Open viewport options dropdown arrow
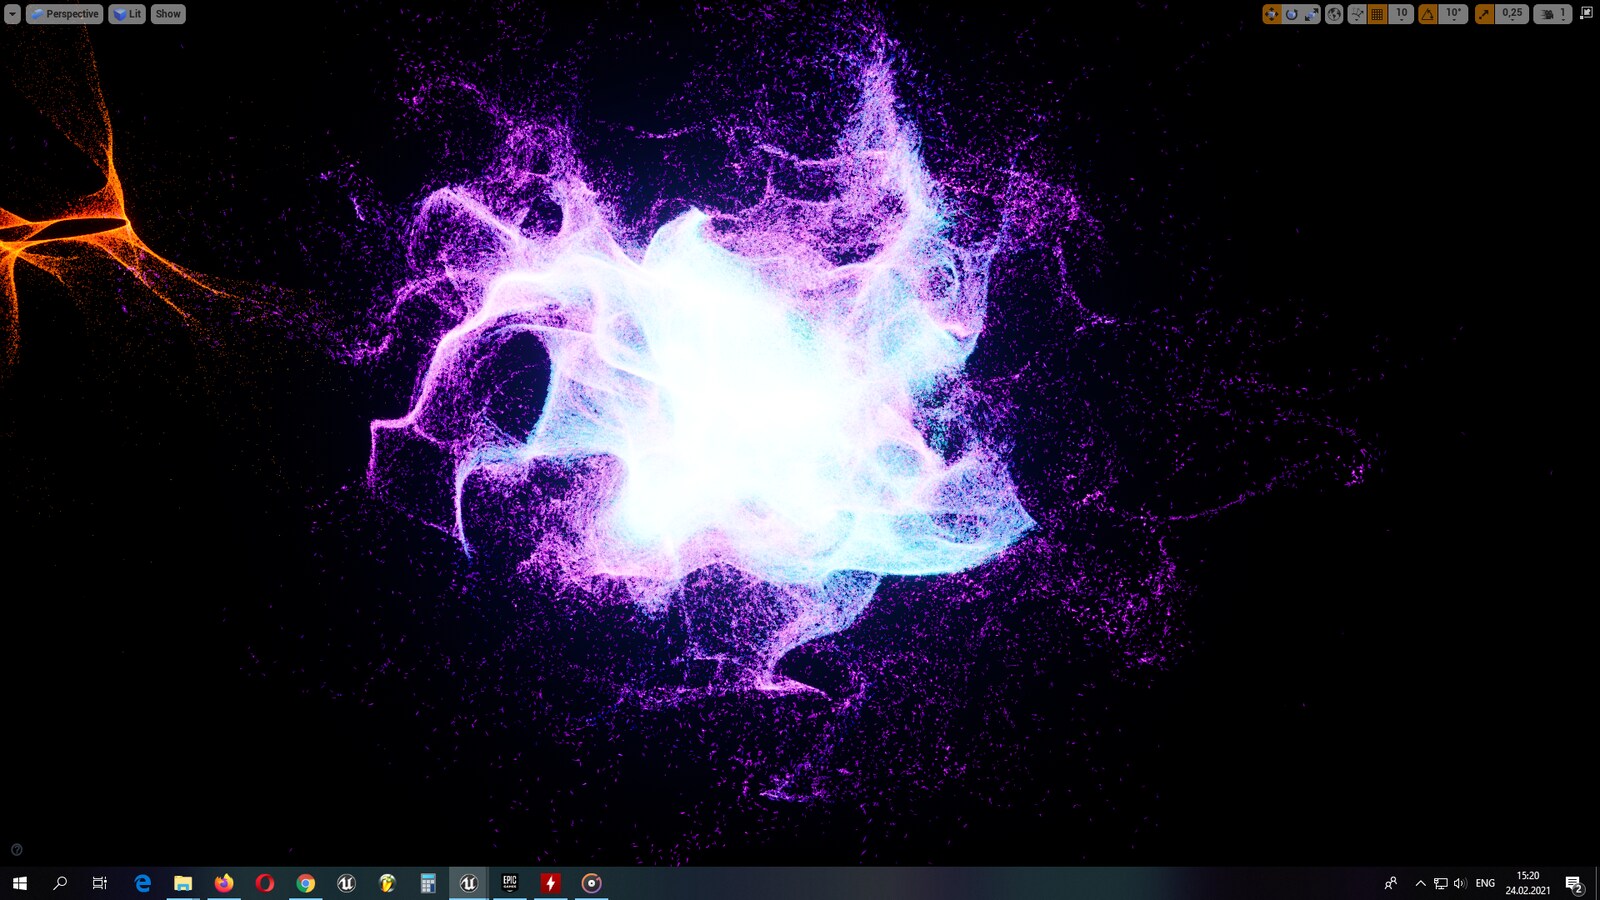The width and height of the screenshot is (1600, 900). coord(12,14)
